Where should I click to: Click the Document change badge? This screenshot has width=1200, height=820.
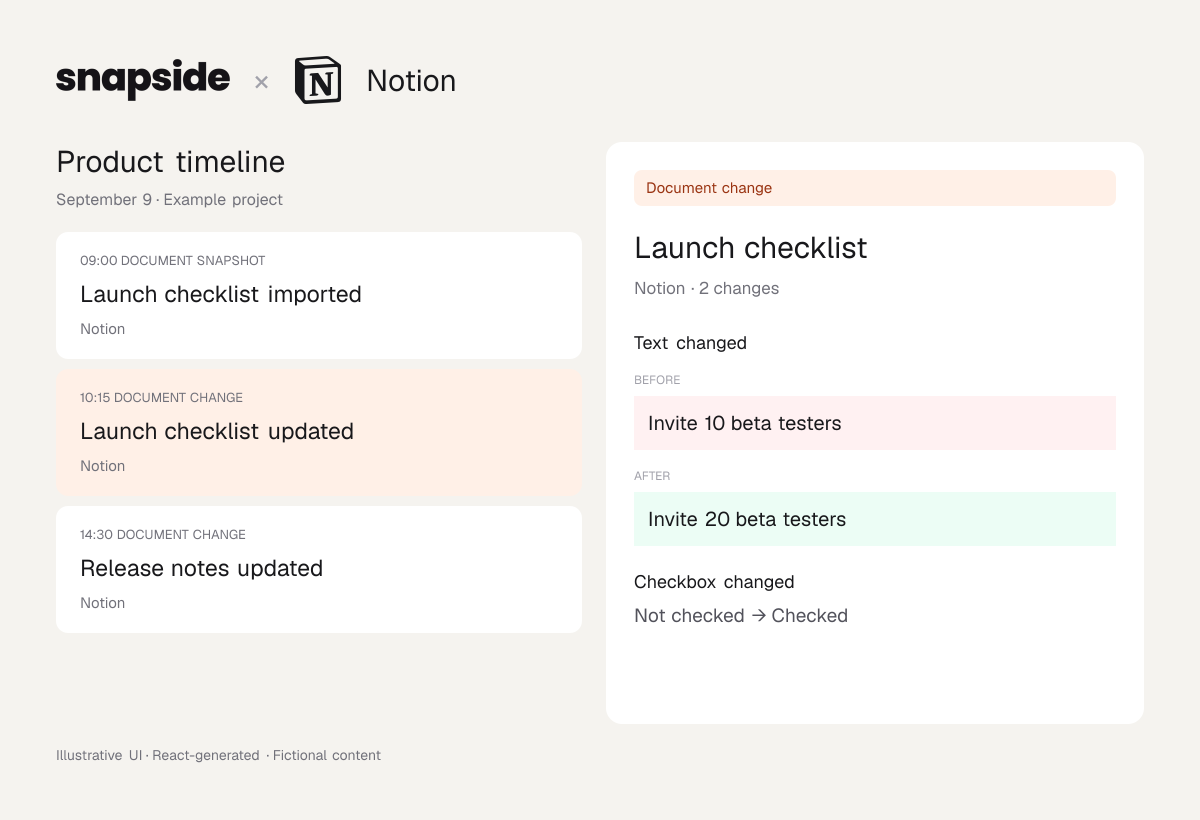click(x=875, y=188)
